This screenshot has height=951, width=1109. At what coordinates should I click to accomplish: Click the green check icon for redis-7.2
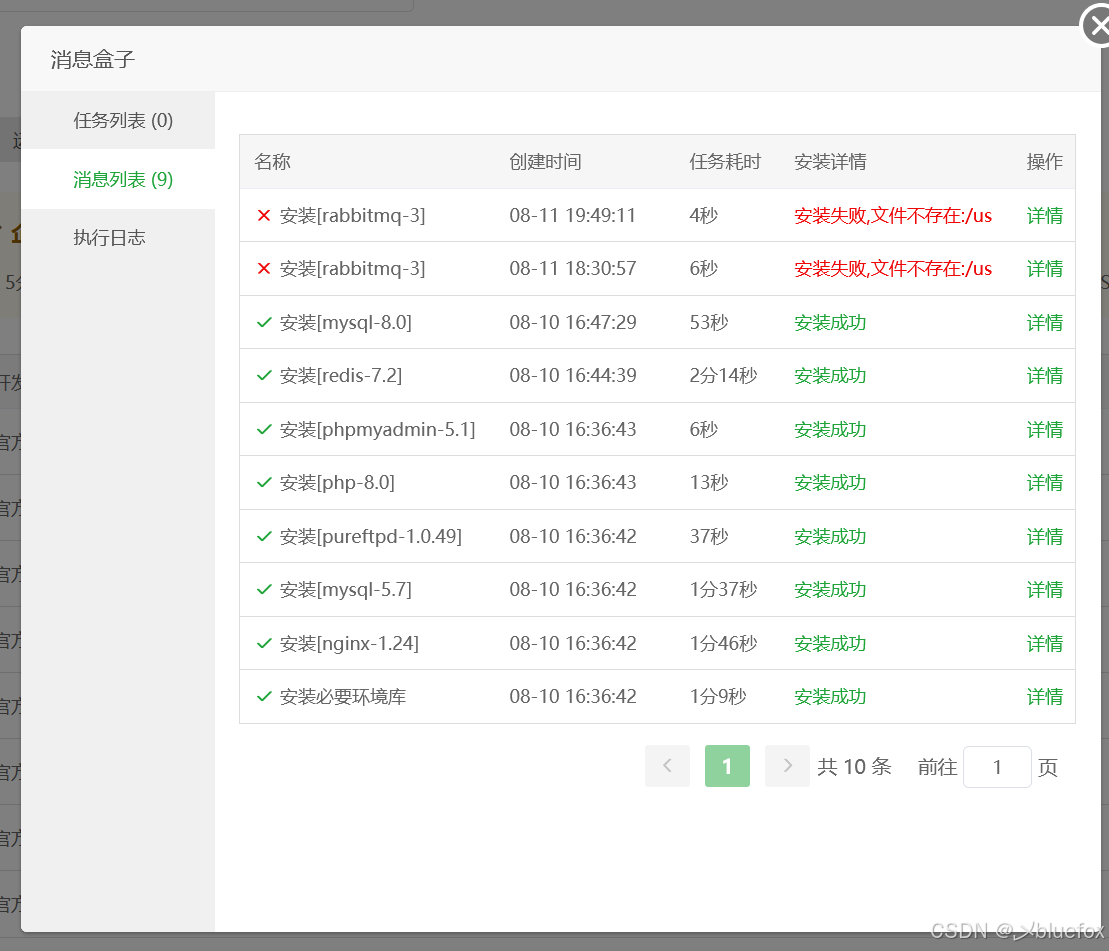point(264,375)
